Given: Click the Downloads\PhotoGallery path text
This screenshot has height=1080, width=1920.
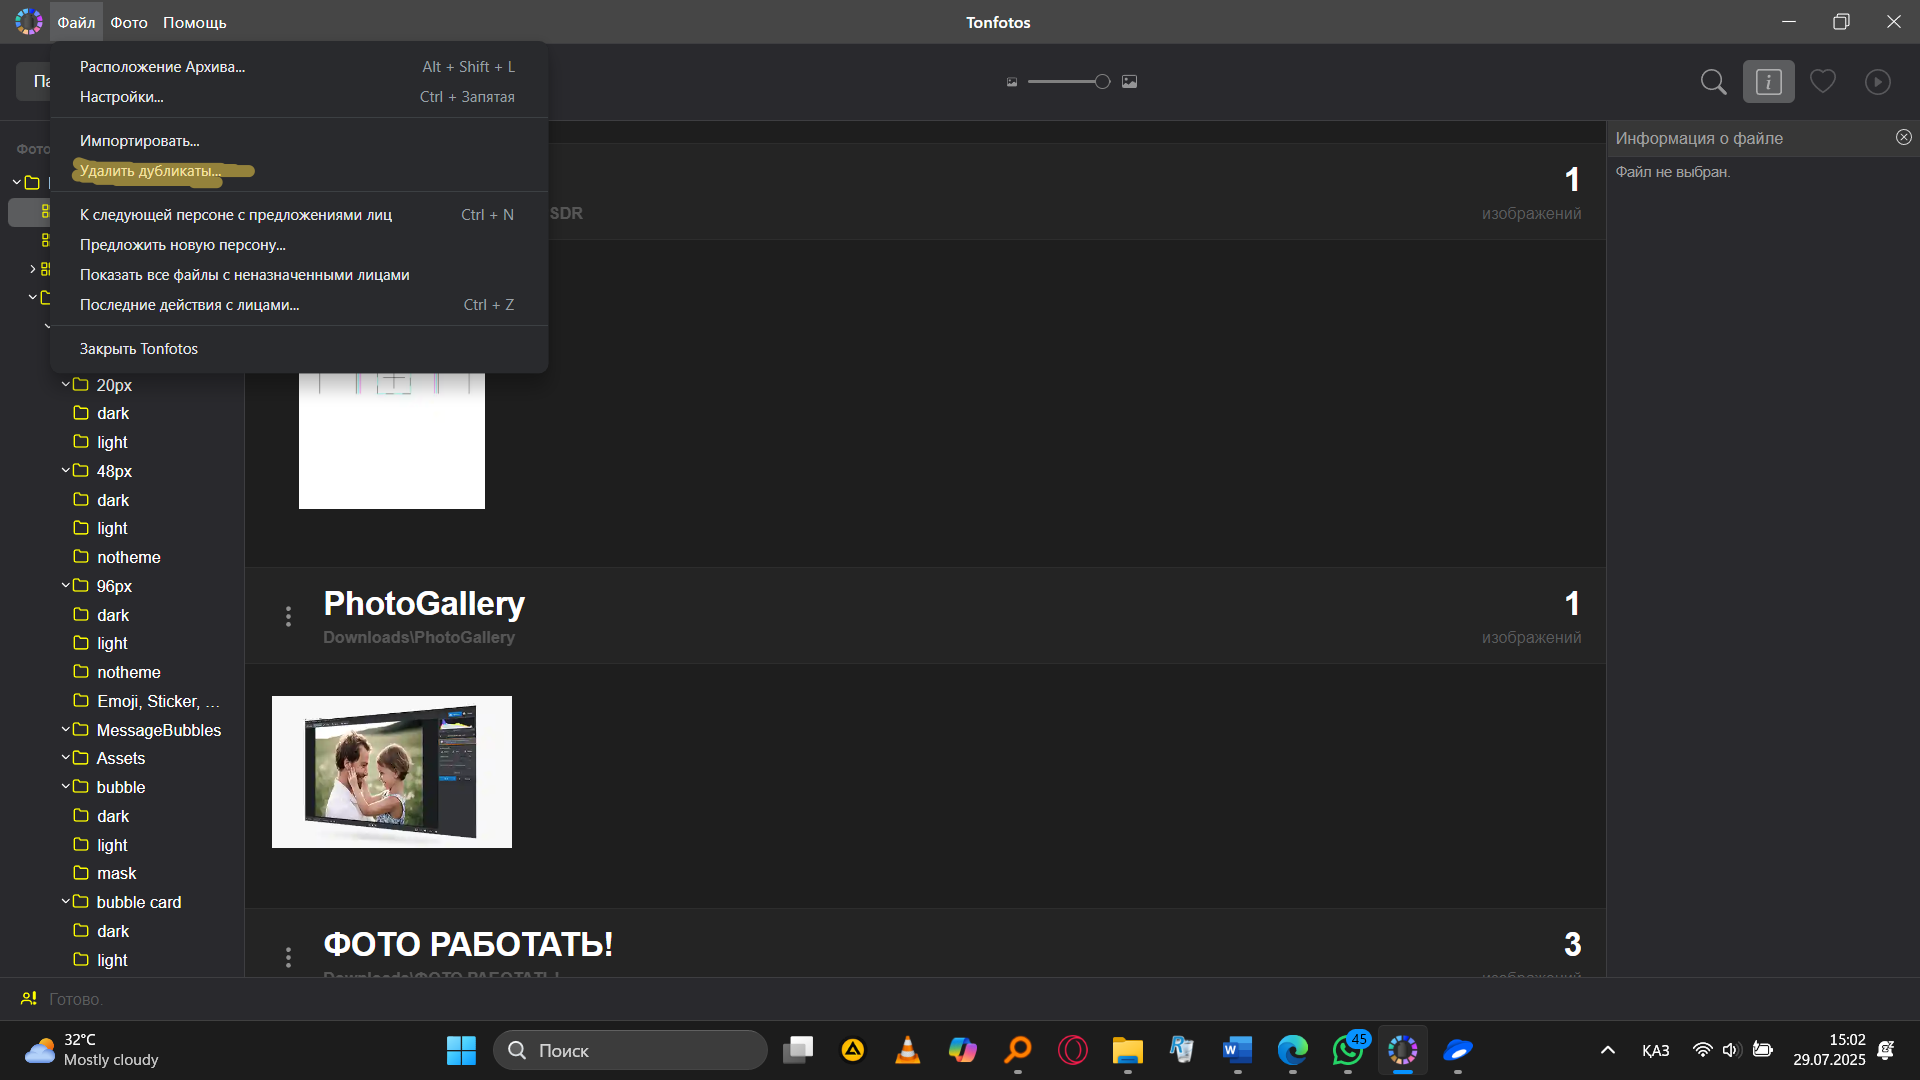Looking at the screenshot, I should (x=419, y=637).
